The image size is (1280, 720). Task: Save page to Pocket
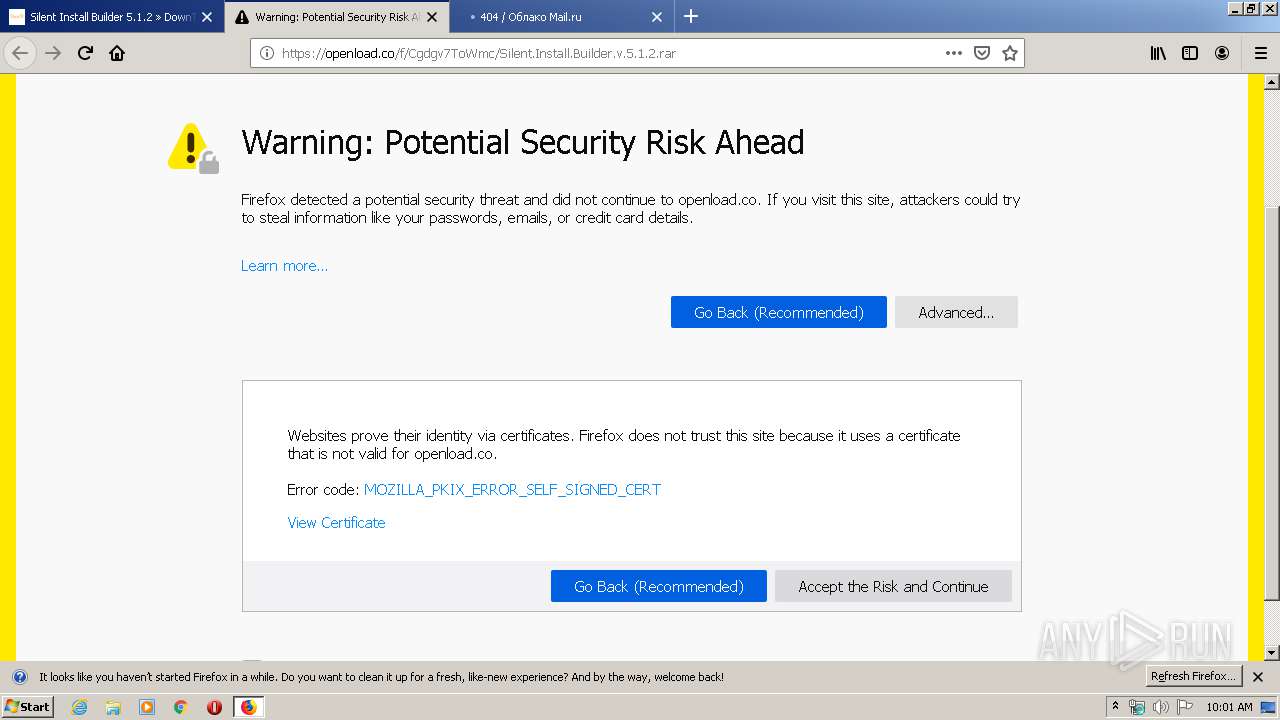pos(981,53)
